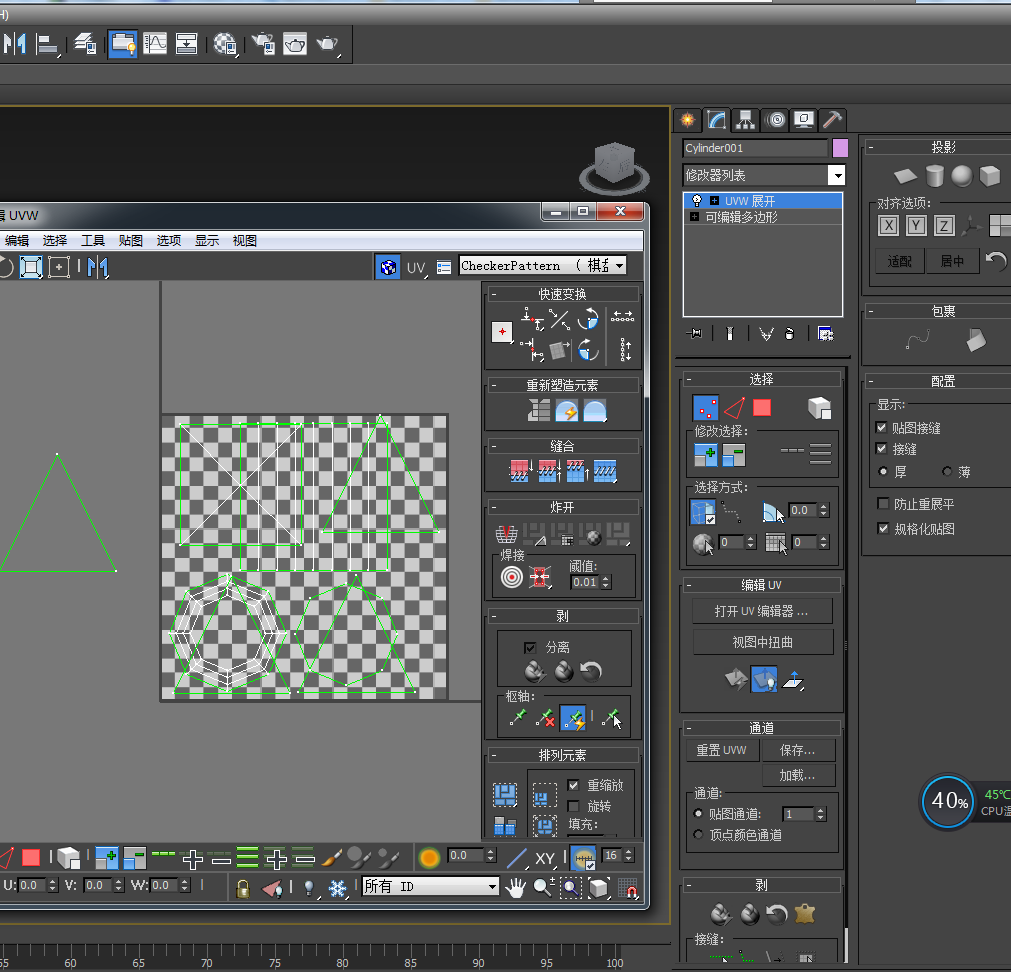This screenshot has width=1011, height=972.
Task: Select cylindrical projection icon under 投影
Action: pos(934,177)
